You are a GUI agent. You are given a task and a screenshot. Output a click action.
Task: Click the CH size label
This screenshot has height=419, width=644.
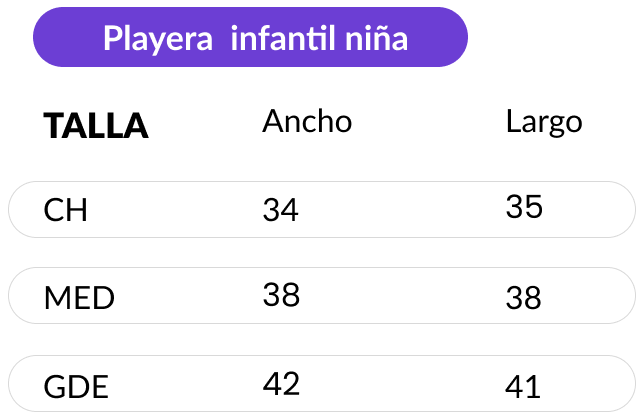tap(65, 210)
